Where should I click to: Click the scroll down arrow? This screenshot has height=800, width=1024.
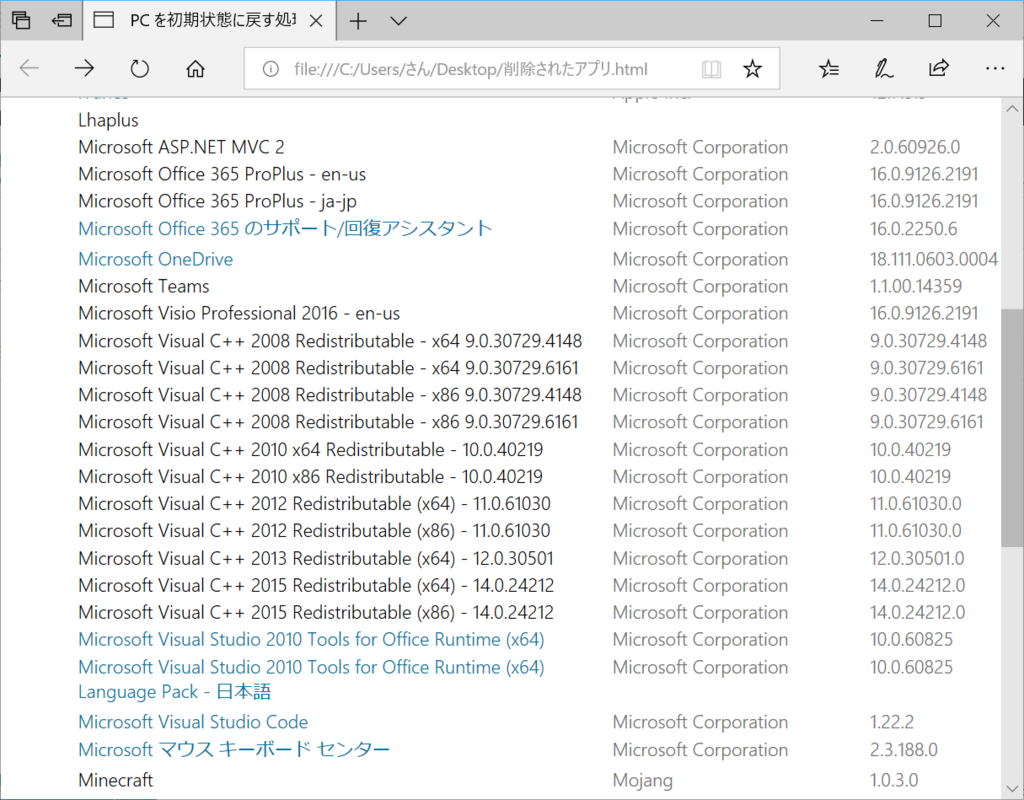pyautogui.click(x=1012, y=788)
